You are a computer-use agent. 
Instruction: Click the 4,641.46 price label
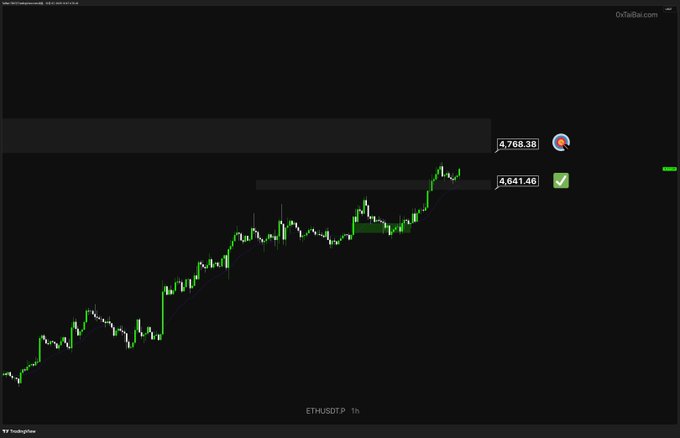[x=518, y=181]
